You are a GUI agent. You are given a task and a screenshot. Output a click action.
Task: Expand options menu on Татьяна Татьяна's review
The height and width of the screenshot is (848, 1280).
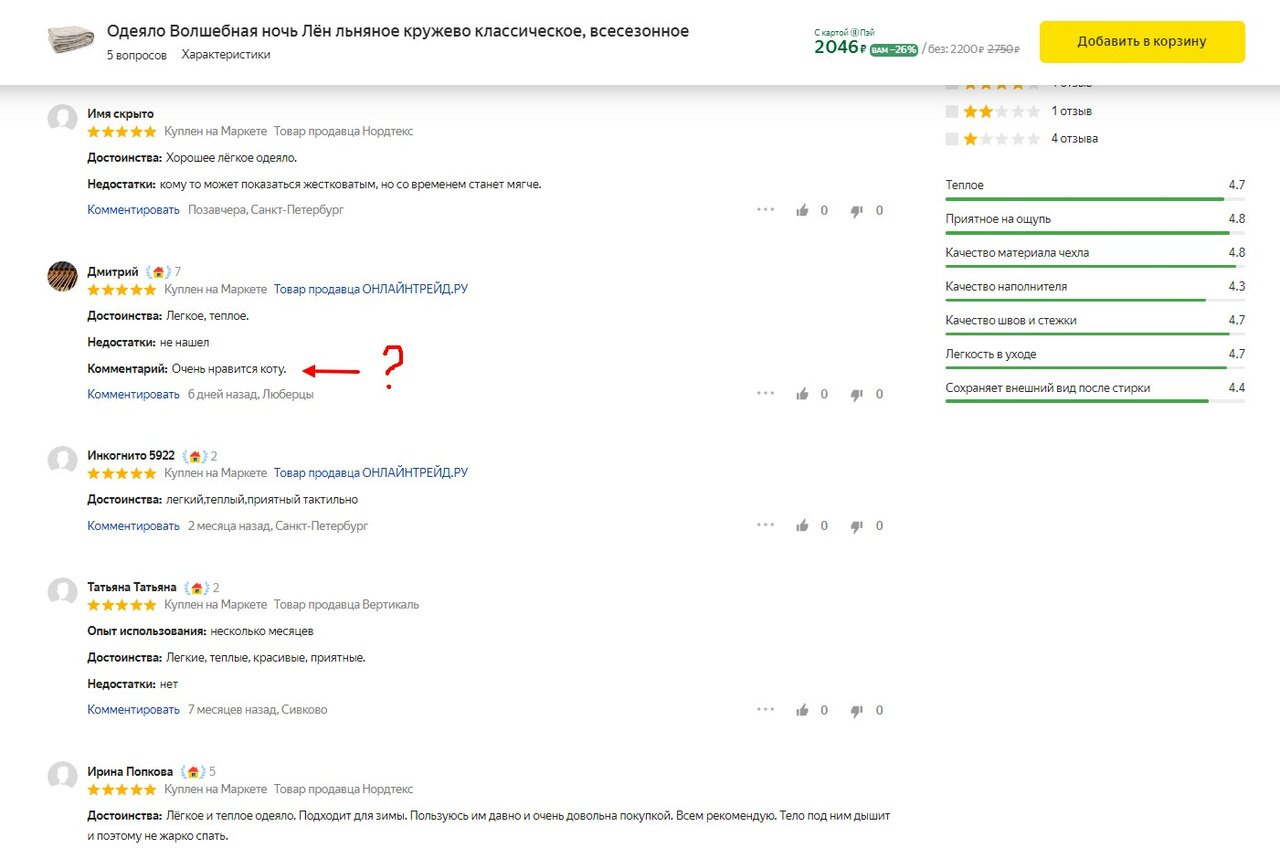click(766, 710)
